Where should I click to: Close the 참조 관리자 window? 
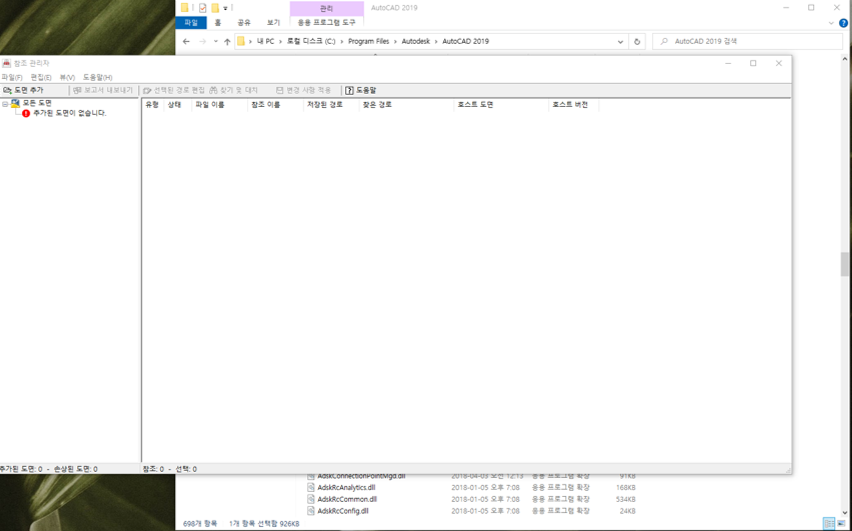pyautogui.click(x=779, y=64)
